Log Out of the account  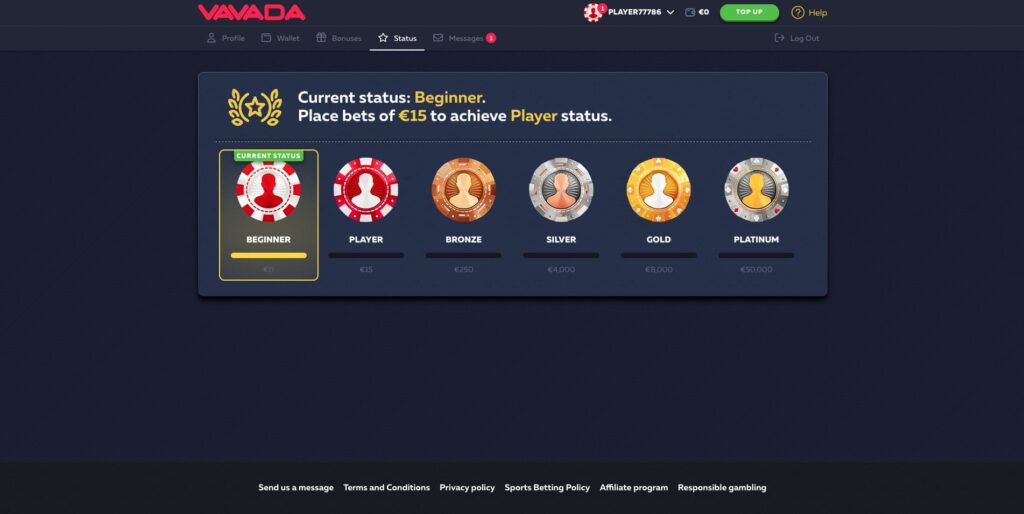tap(796, 38)
